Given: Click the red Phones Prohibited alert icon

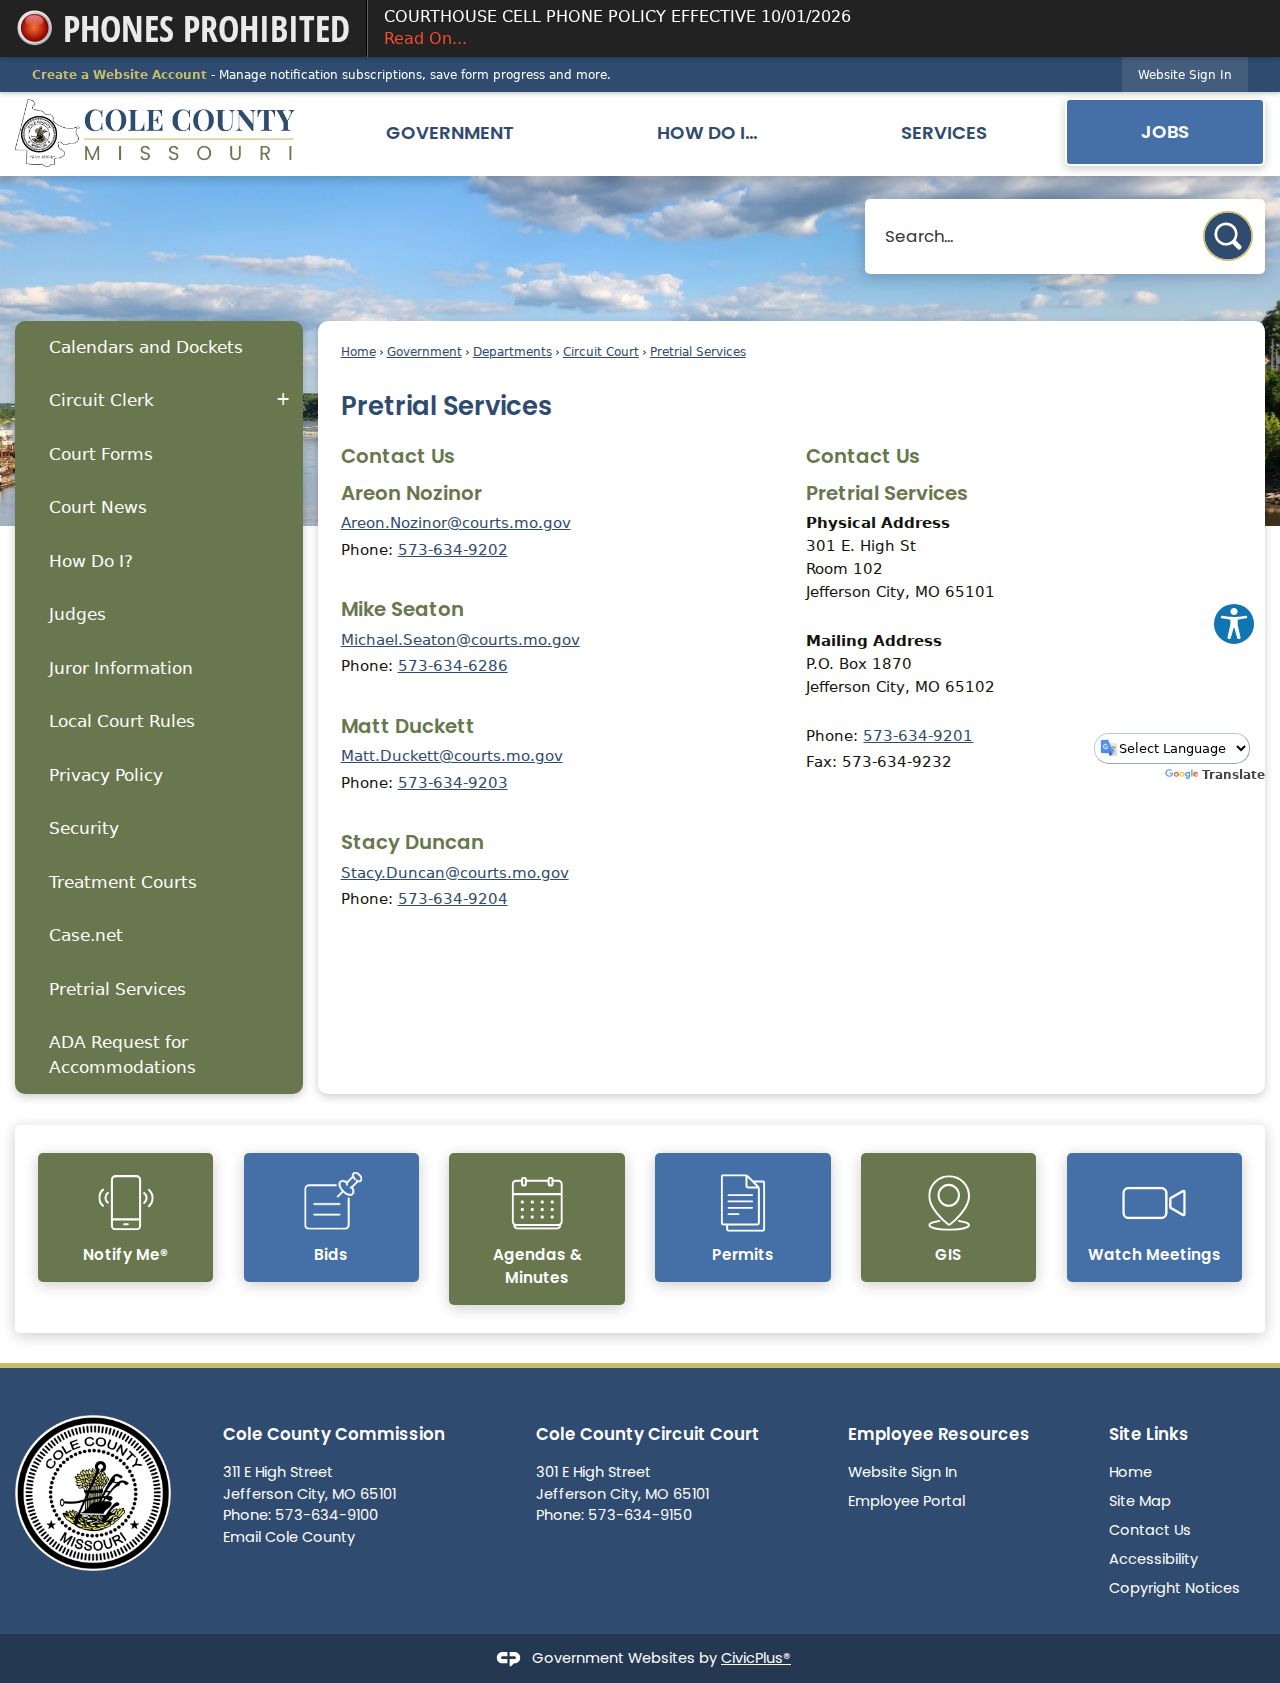Looking at the screenshot, I should tap(35, 28).
